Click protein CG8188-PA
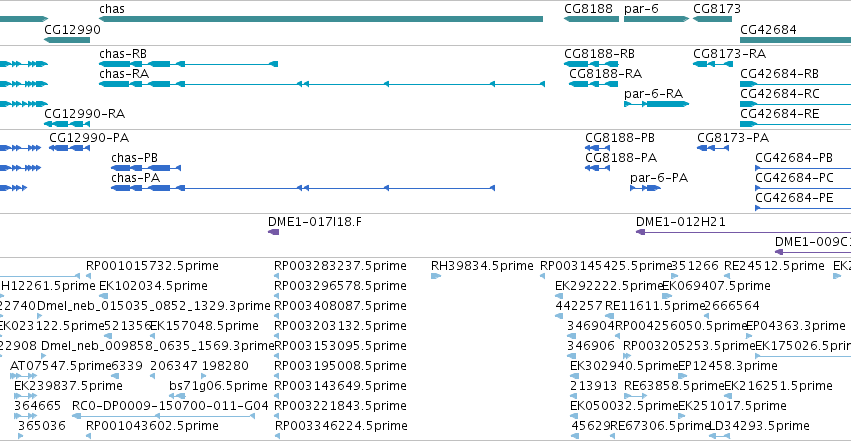This screenshot has height=441, width=851. coord(621,158)
